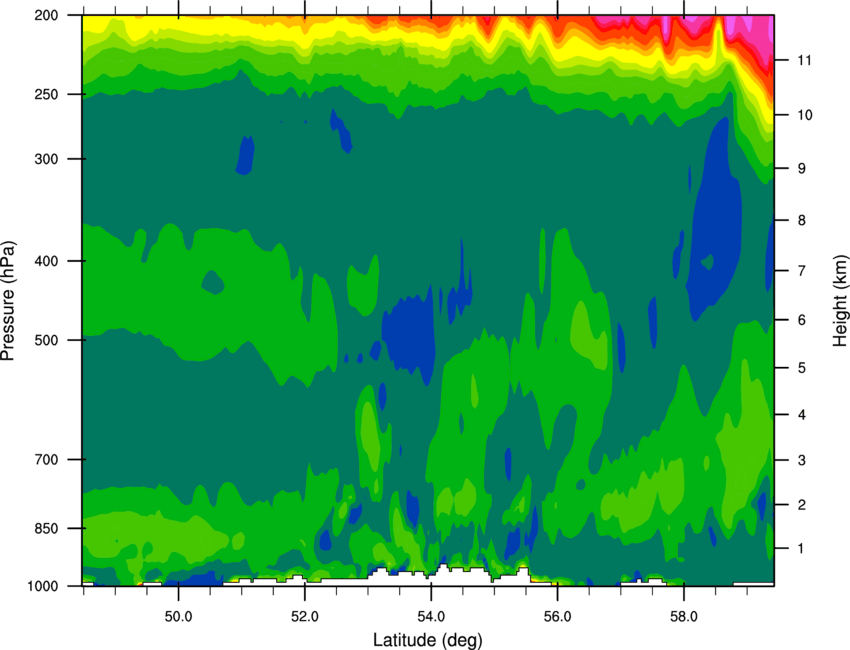
Task: Select the 700 pressure tick label
Action: (46, 459)
